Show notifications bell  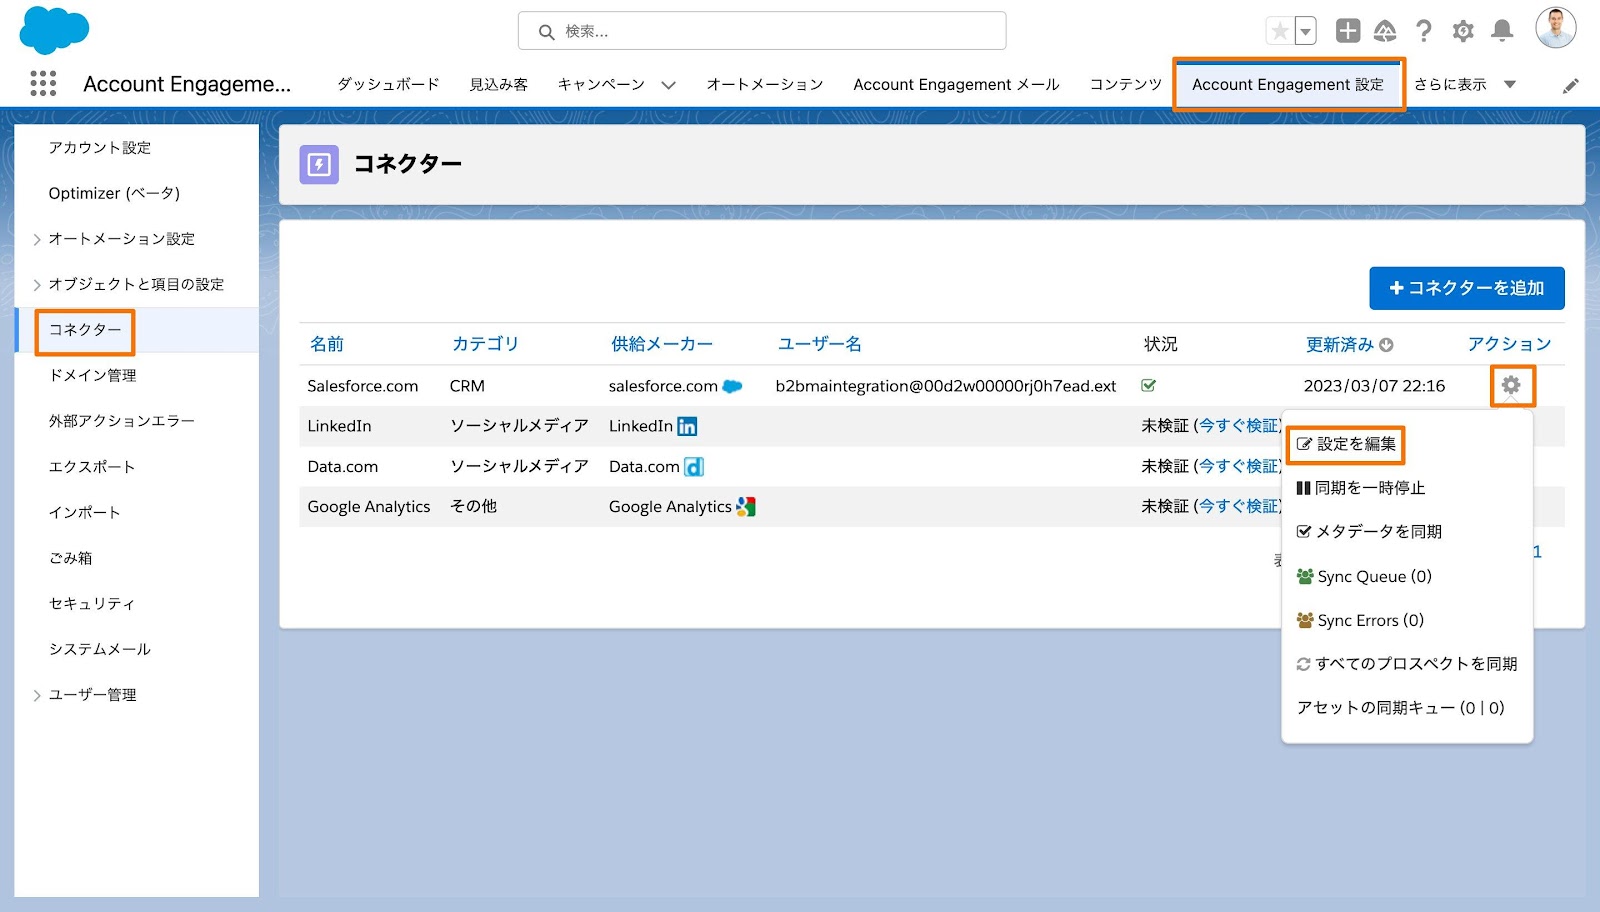tap(1502, 31)
